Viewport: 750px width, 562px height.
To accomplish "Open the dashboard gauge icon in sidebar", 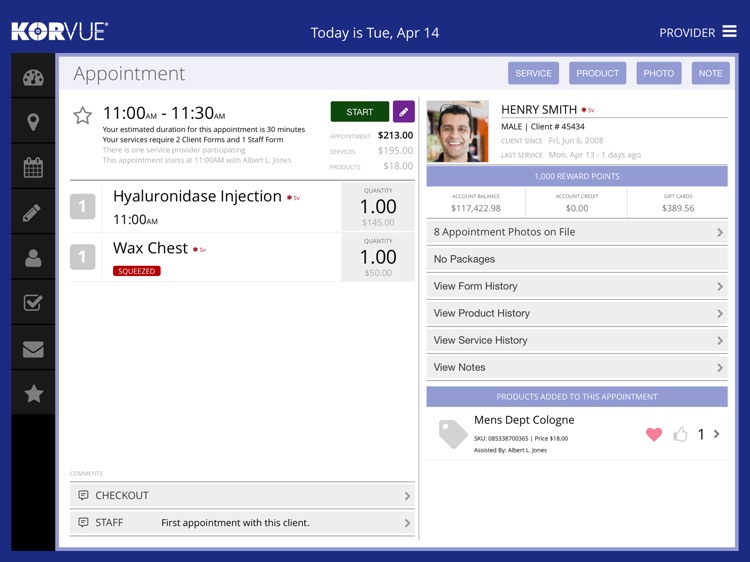I will coord(33,77).
